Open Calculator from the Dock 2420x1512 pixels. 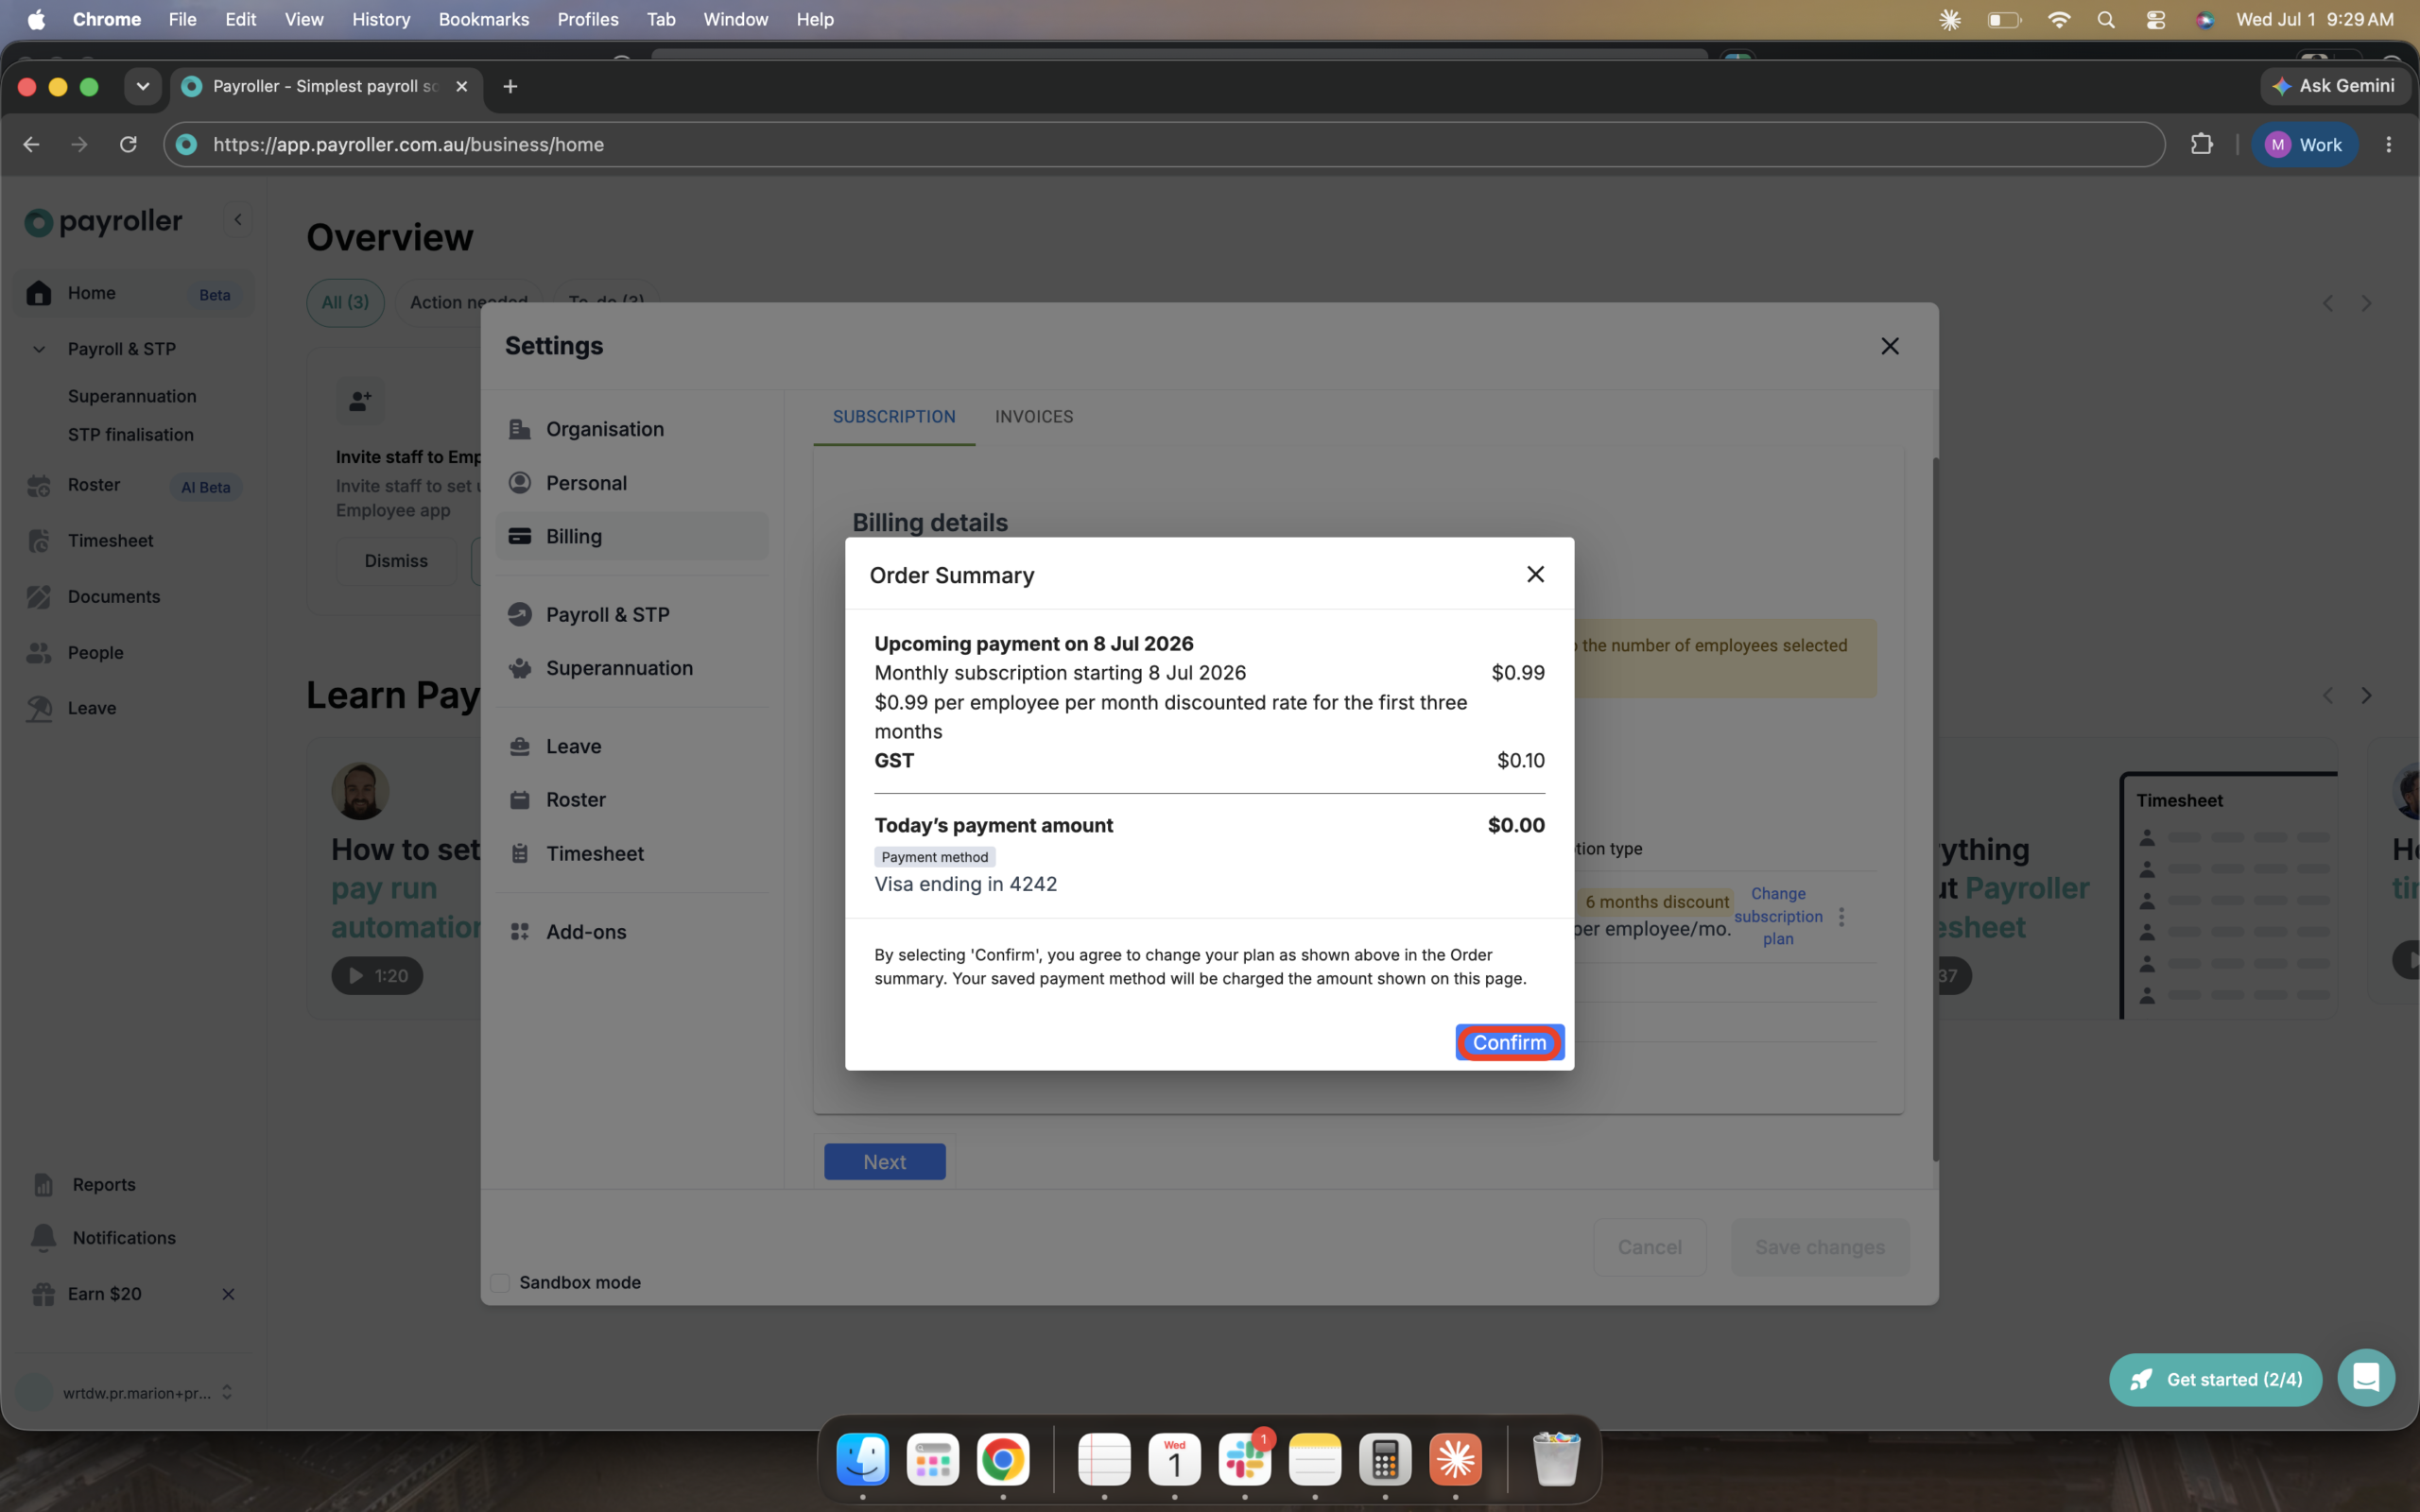tap(1385, 1460)
